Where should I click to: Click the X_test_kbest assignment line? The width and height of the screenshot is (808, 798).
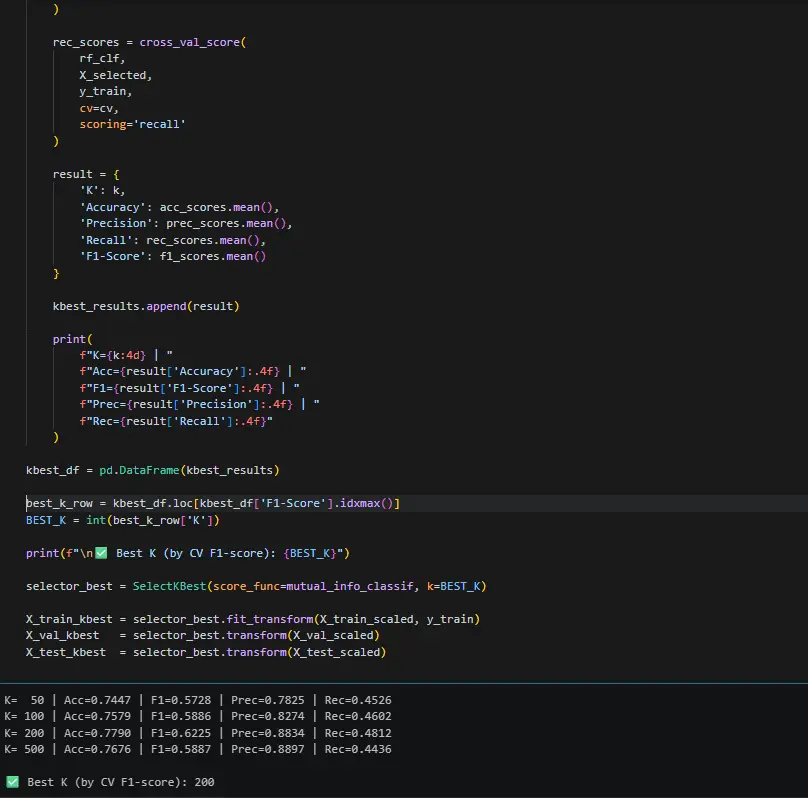(x=206, y=652)
